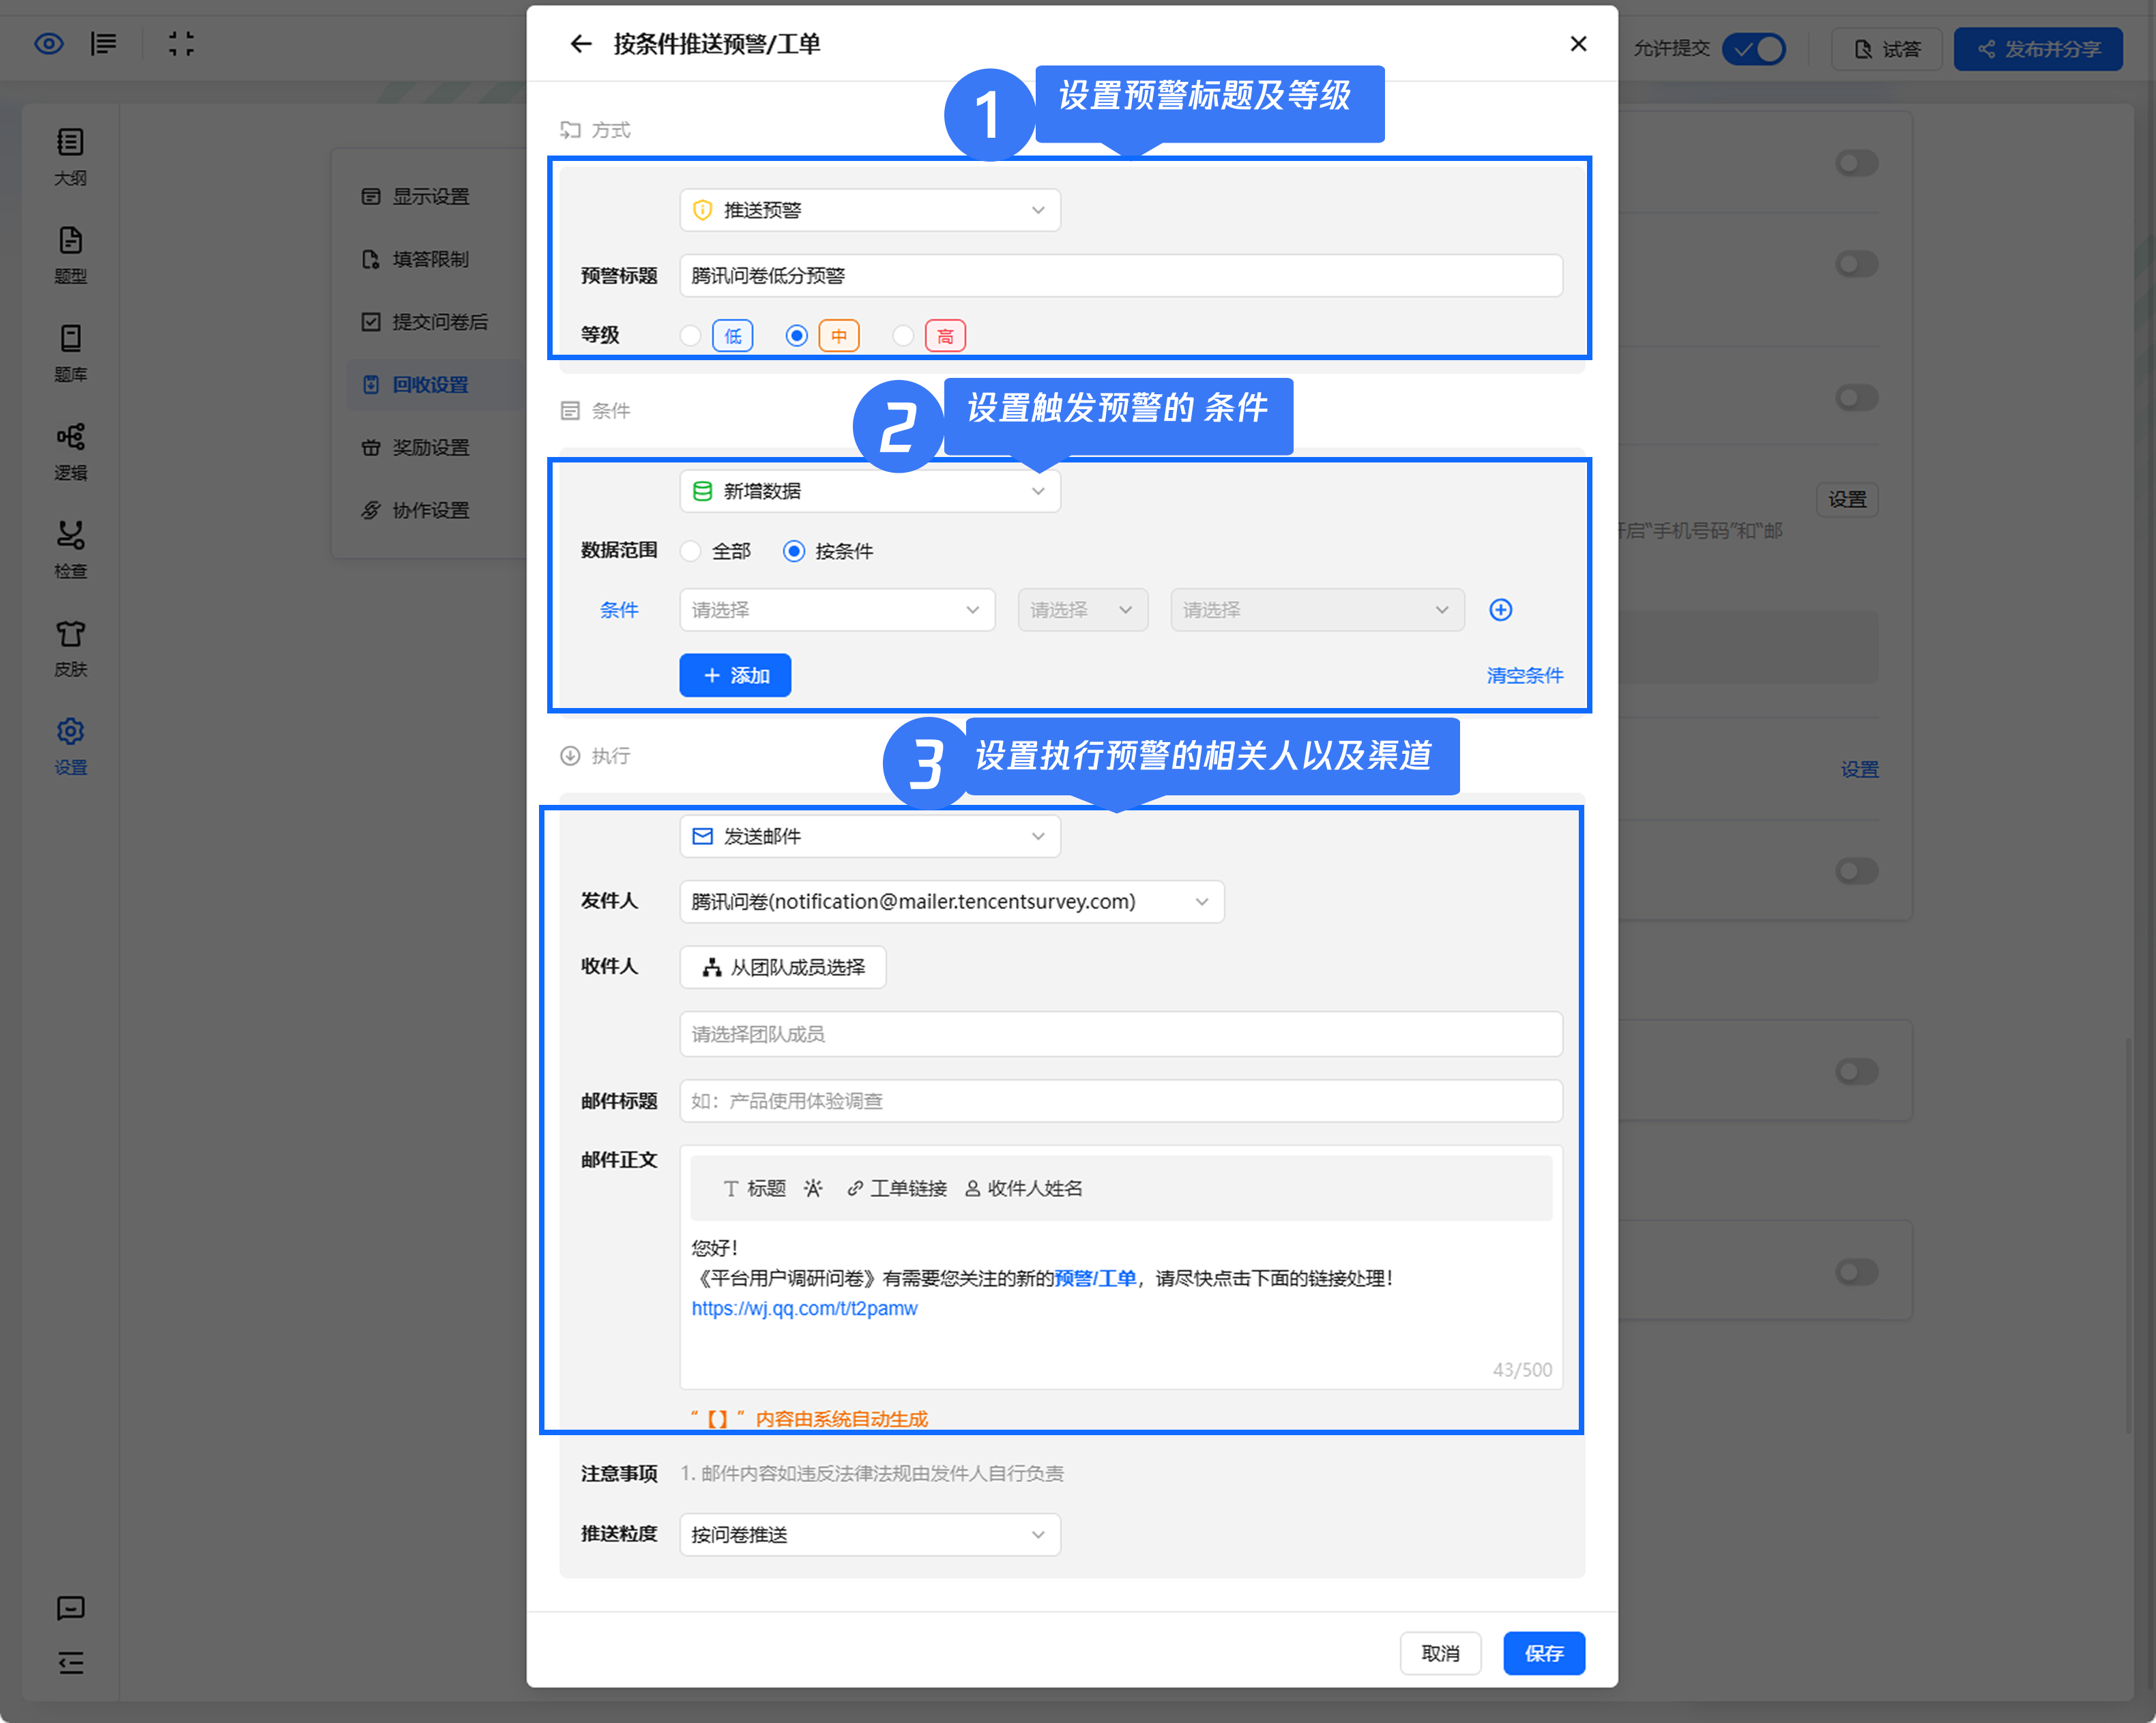This screenshot has width=2156, height=1723.
Task: Click the feedback chat icon in the bottom sidebar
Action: 70,1608
